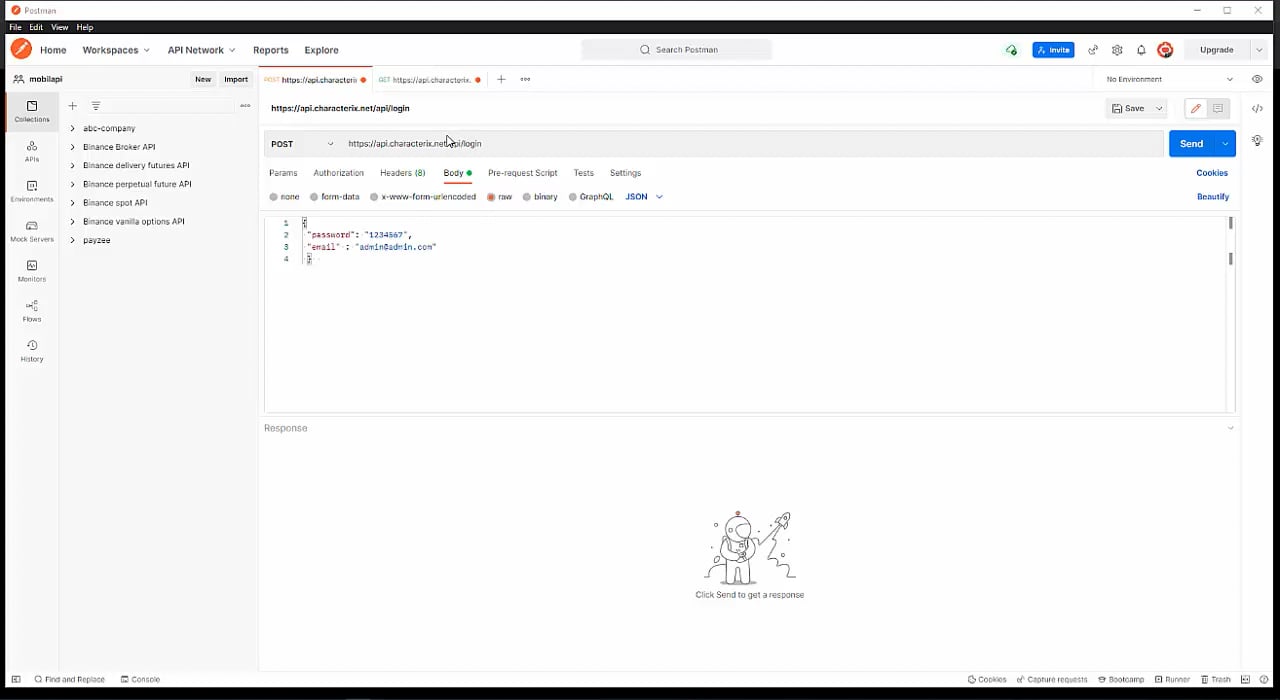Open the help icon in status bar

point(1264,679)
